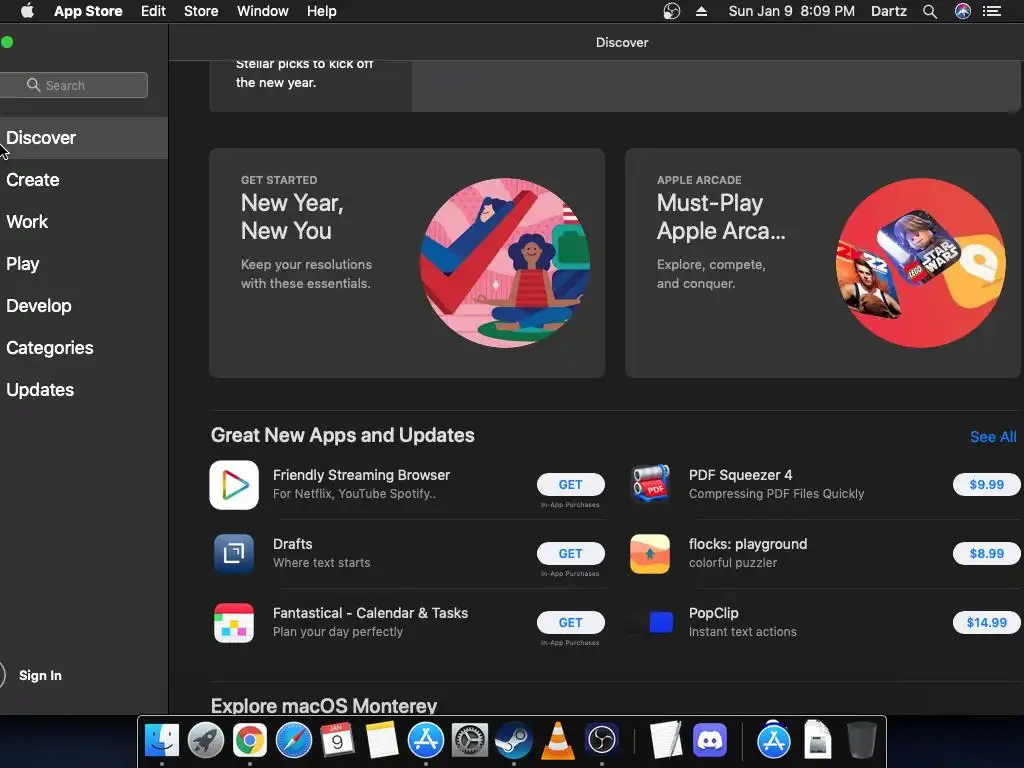This screenshot has height=768, width=1024.
Task: Click the flocks: playground title
Action: 748,544
